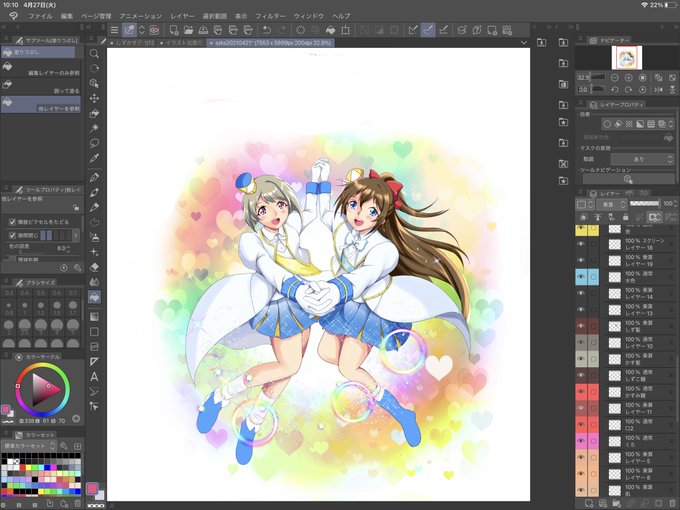The image size is (680, 510).
Task: Open the ウィンドウ menu
Action: coord(309,16)
